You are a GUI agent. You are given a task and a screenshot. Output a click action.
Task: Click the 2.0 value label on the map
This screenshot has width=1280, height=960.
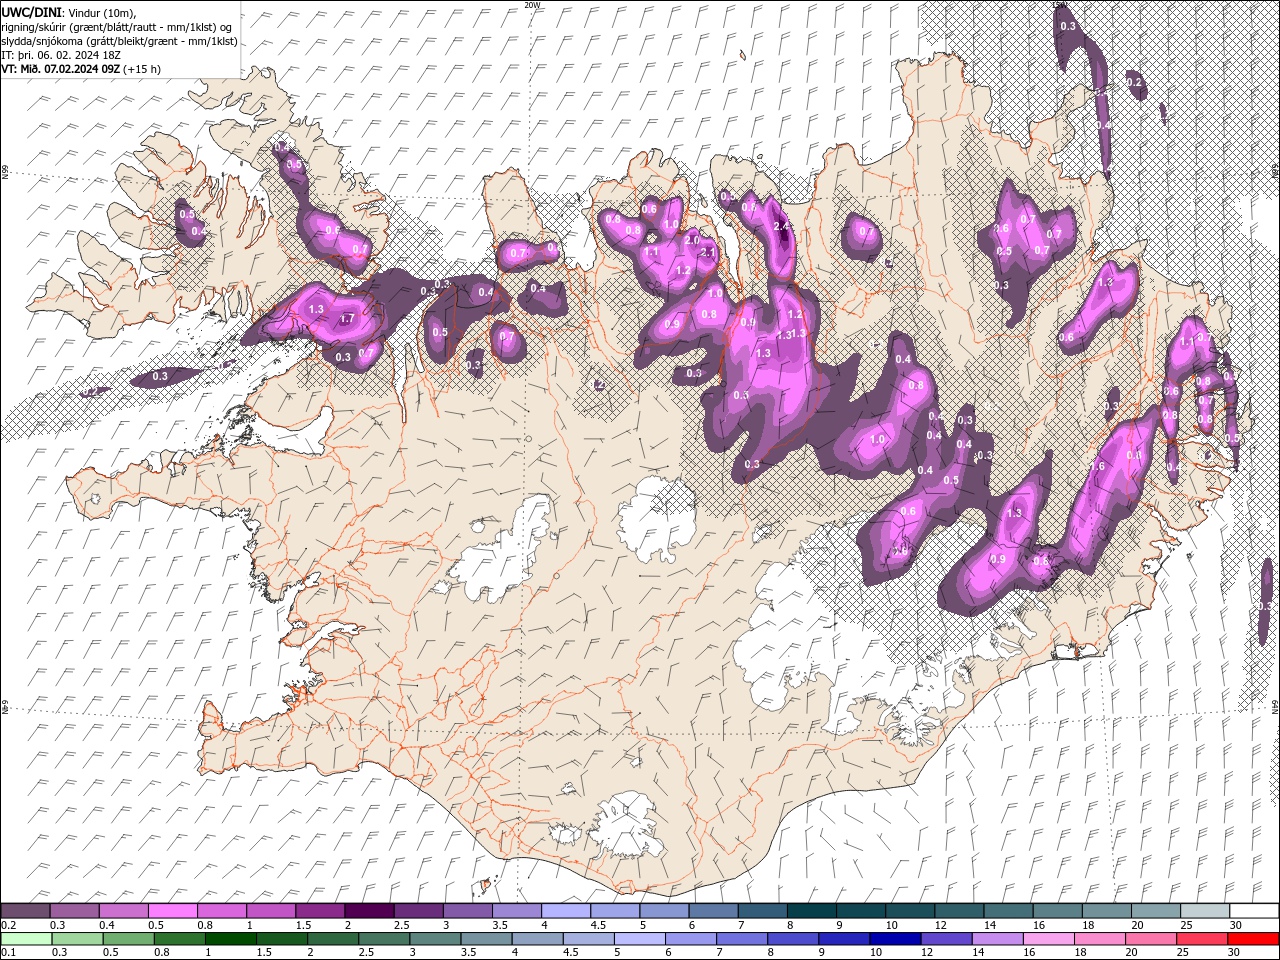[691, 240]
